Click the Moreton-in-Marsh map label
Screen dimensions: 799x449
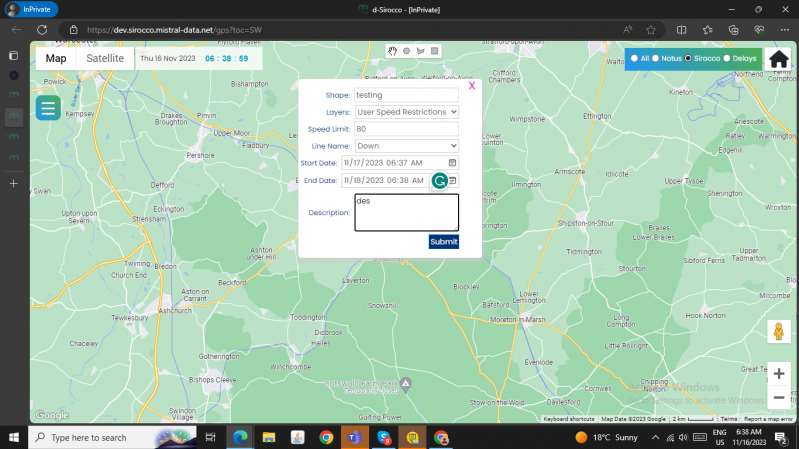518,320
